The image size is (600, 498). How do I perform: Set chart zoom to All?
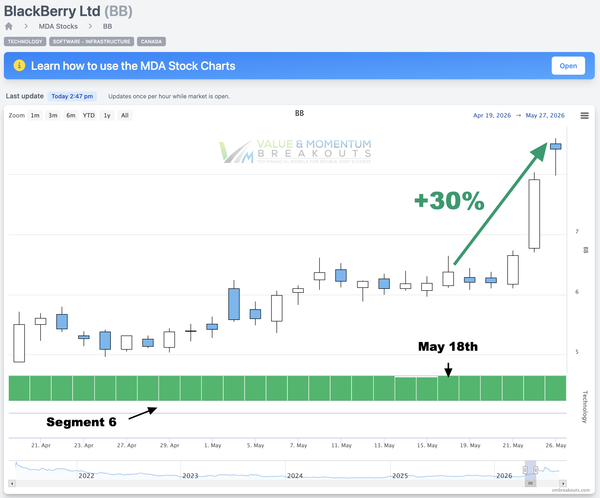pos(125,115)
